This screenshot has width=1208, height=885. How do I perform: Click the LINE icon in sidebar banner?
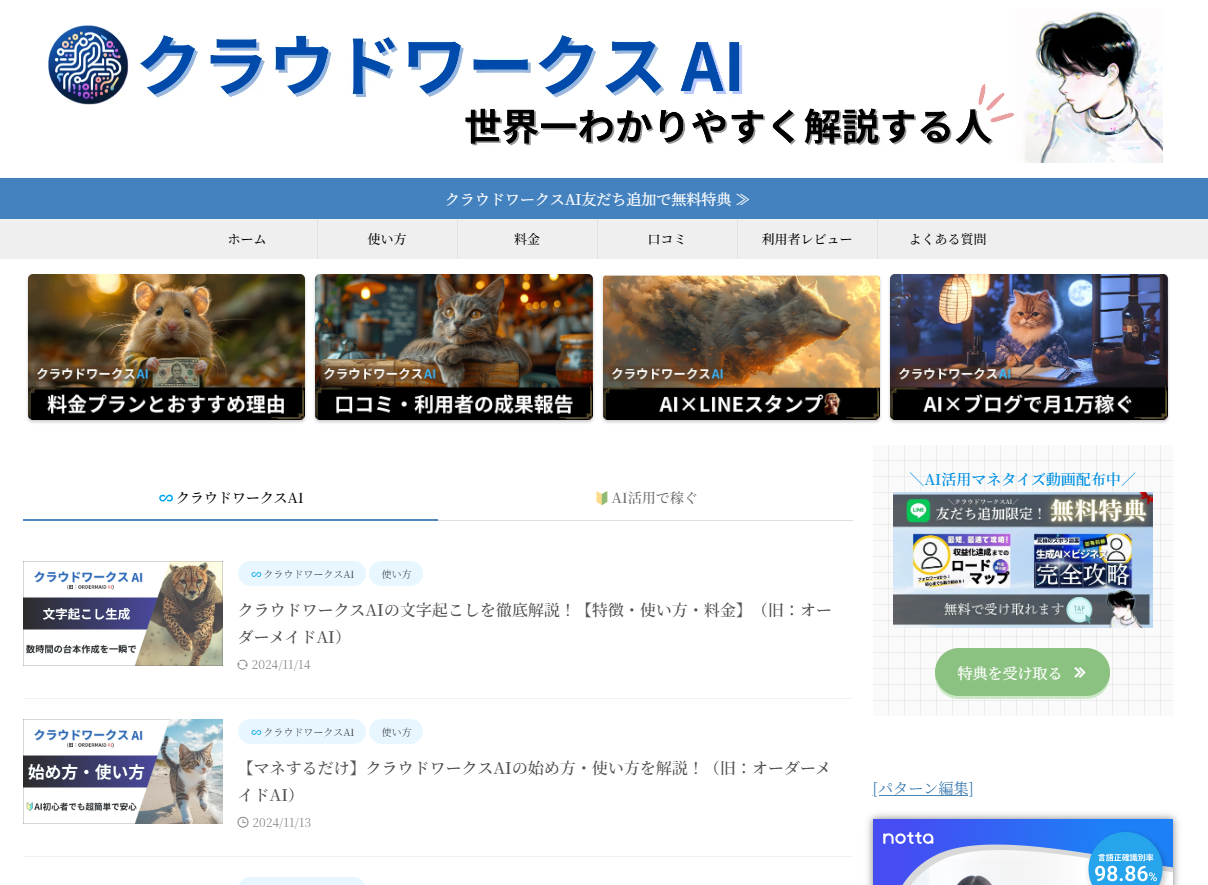coord(917,510)
